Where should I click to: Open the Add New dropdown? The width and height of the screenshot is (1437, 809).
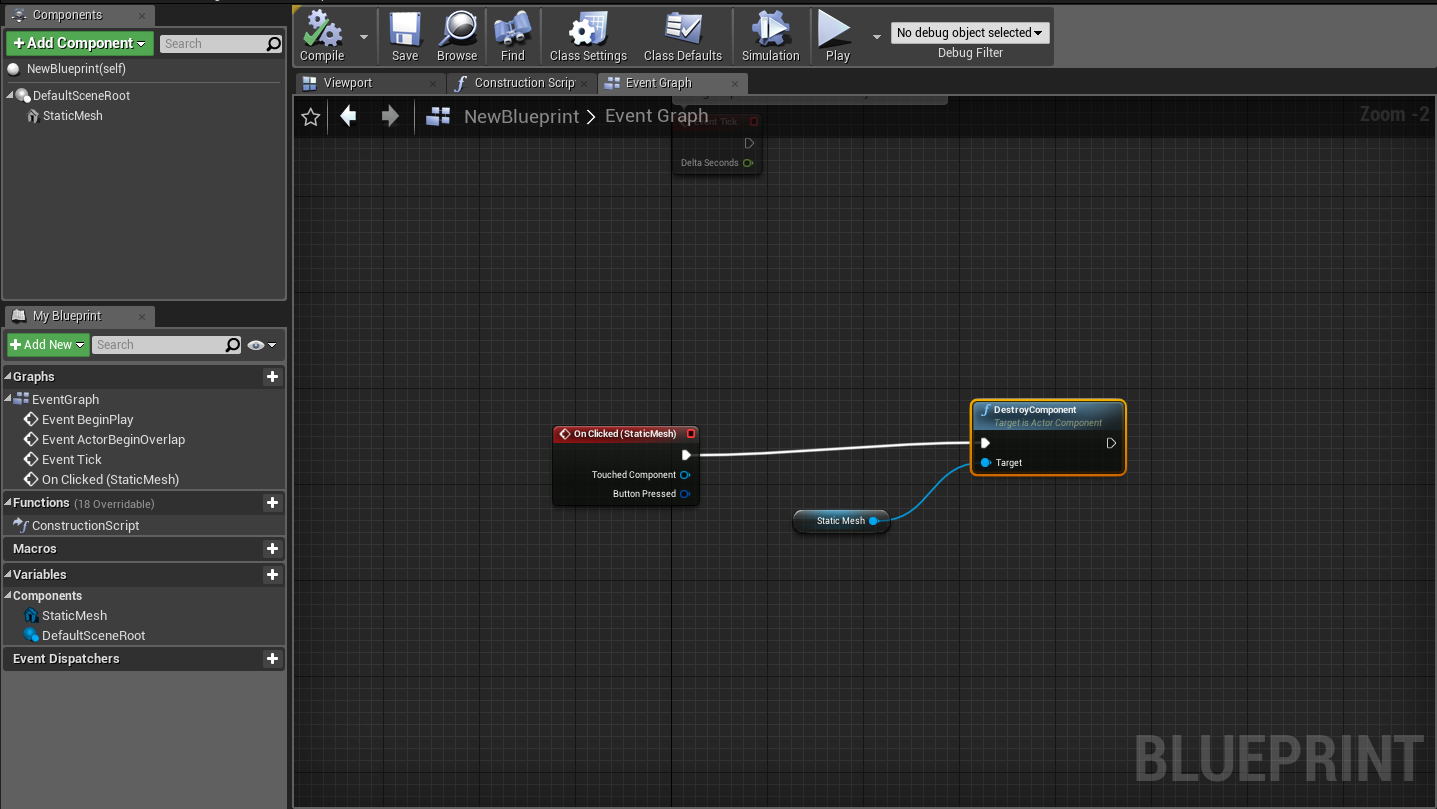[x=48, y=345]
